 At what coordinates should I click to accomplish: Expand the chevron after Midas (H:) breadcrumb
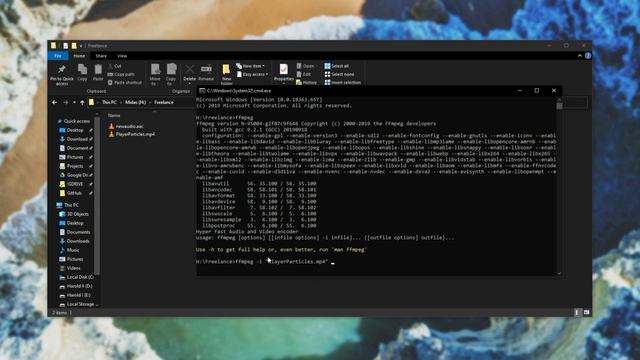pos(150,102)
